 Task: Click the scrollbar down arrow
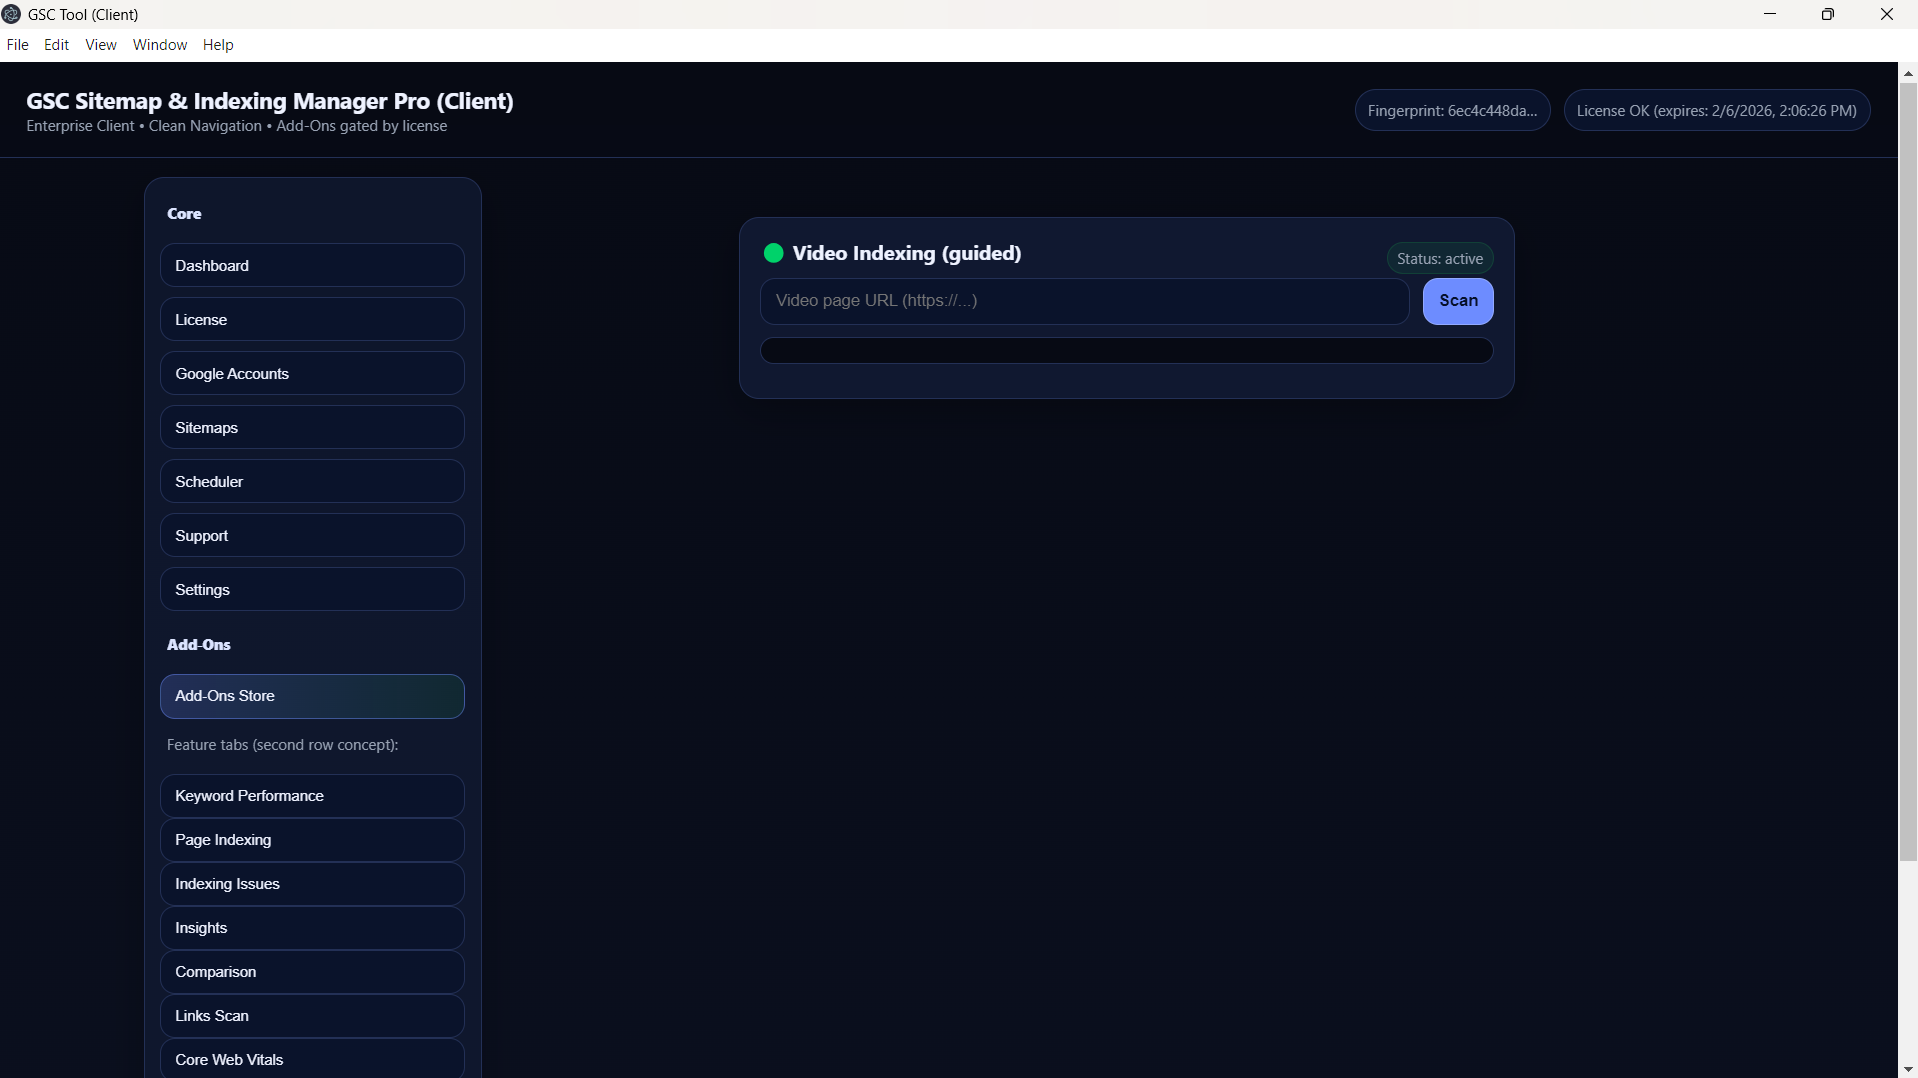click(1908, 1069)
